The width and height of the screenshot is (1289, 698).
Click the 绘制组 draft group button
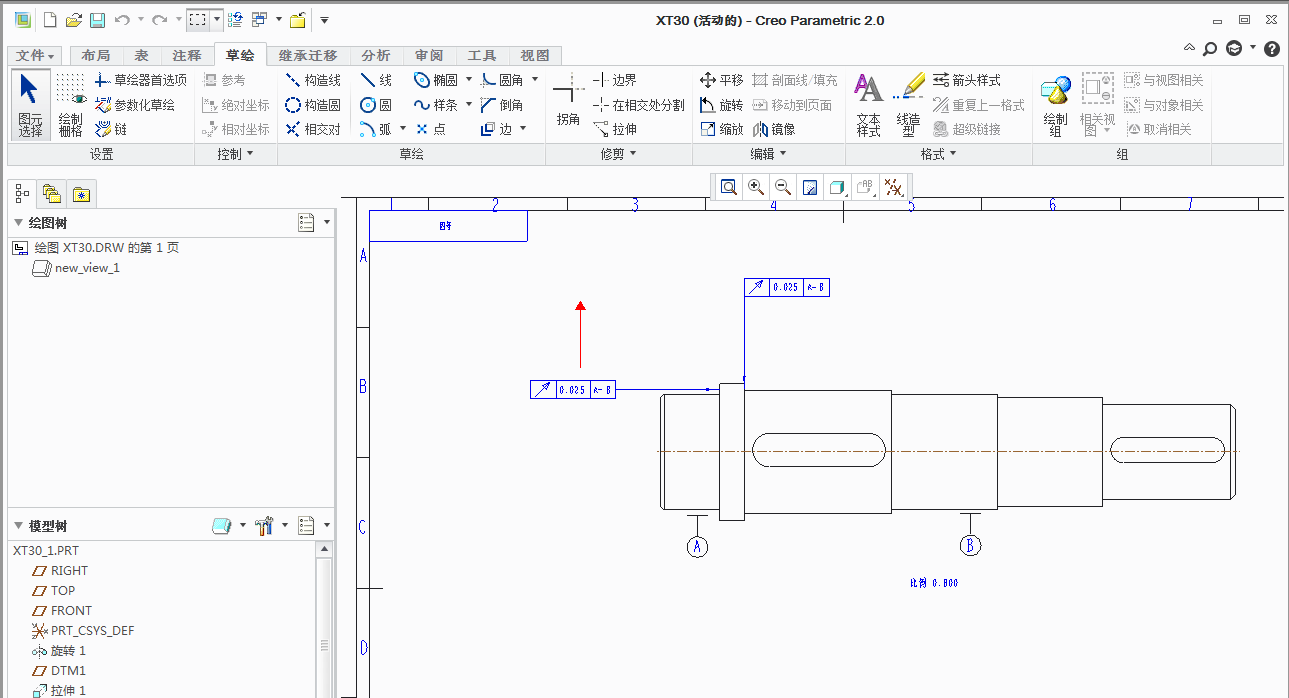coord(1055,104)
